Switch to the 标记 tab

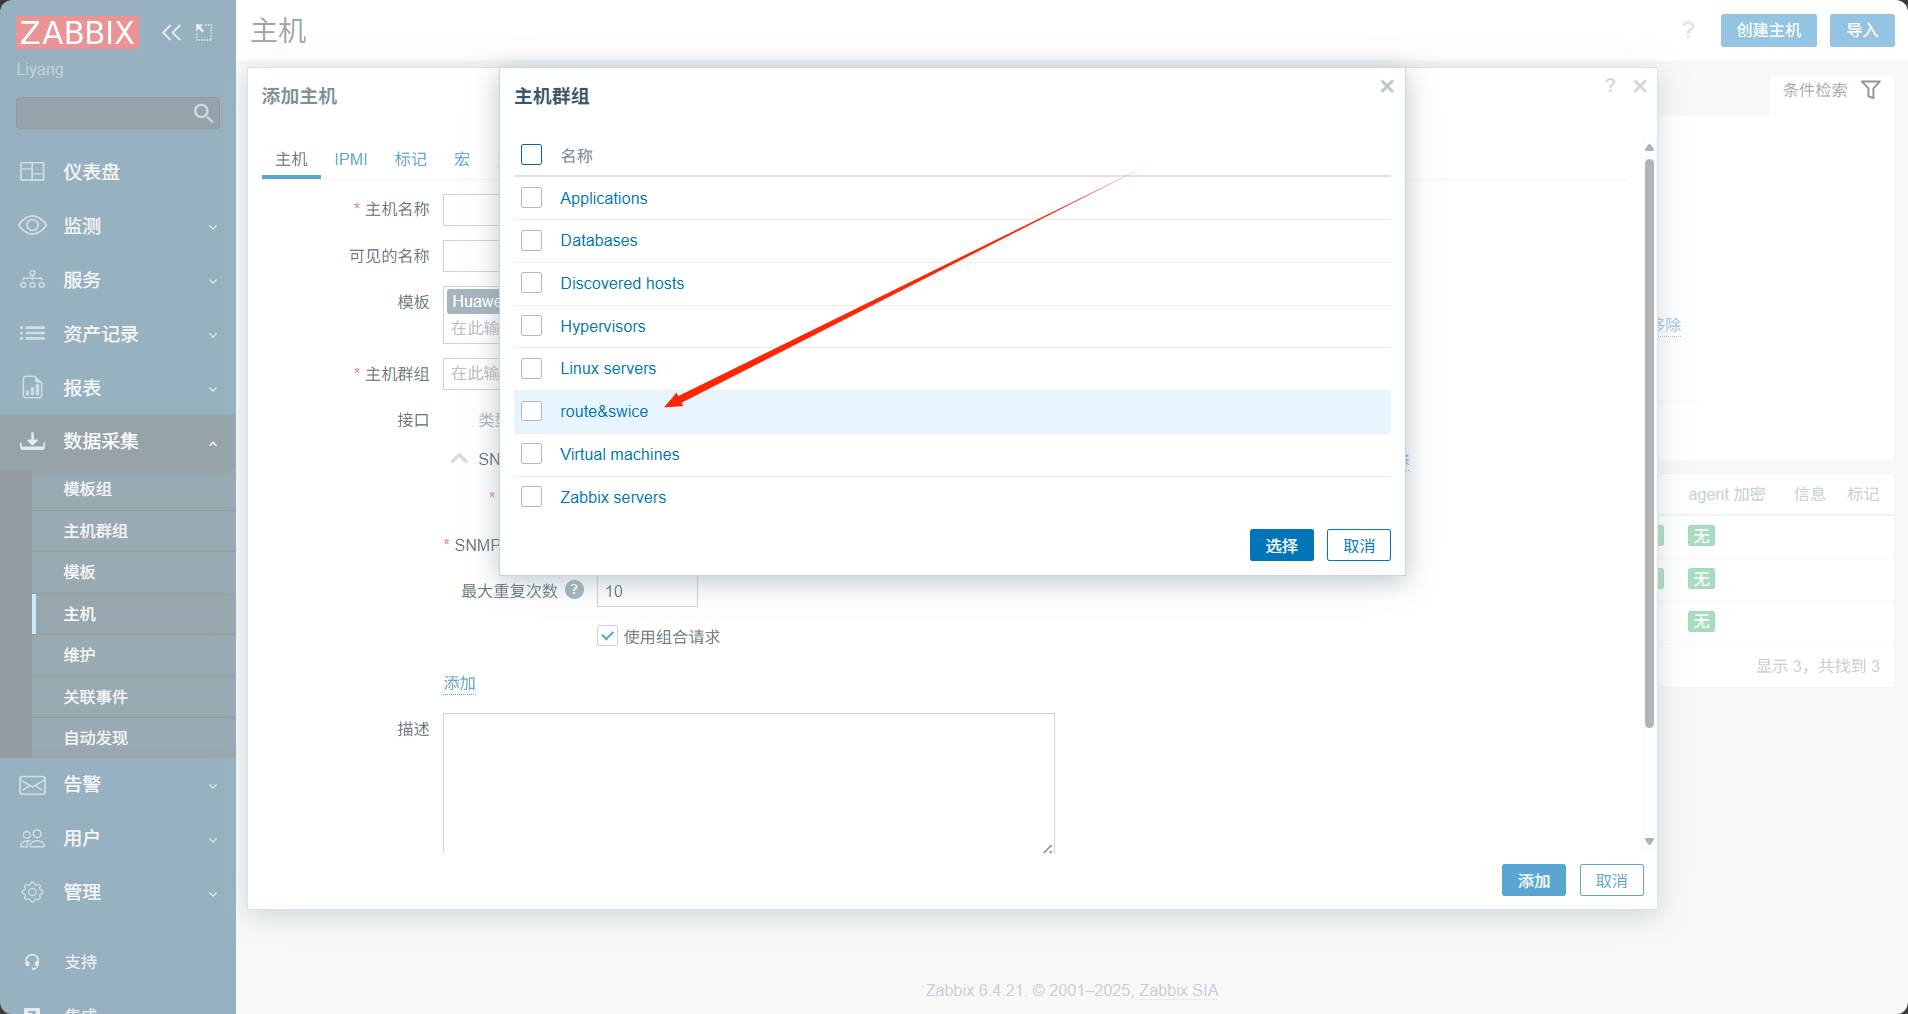(410, 159)
